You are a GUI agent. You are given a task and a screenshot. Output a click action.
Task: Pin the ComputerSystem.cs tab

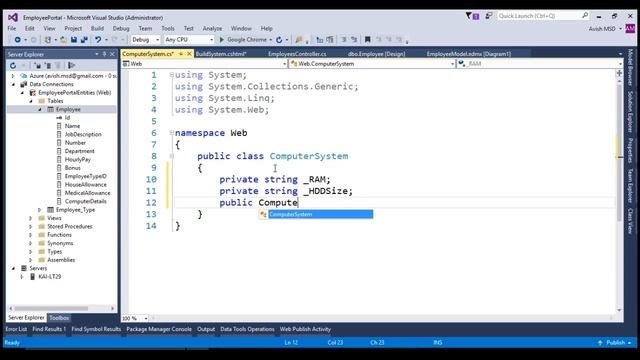181,54
